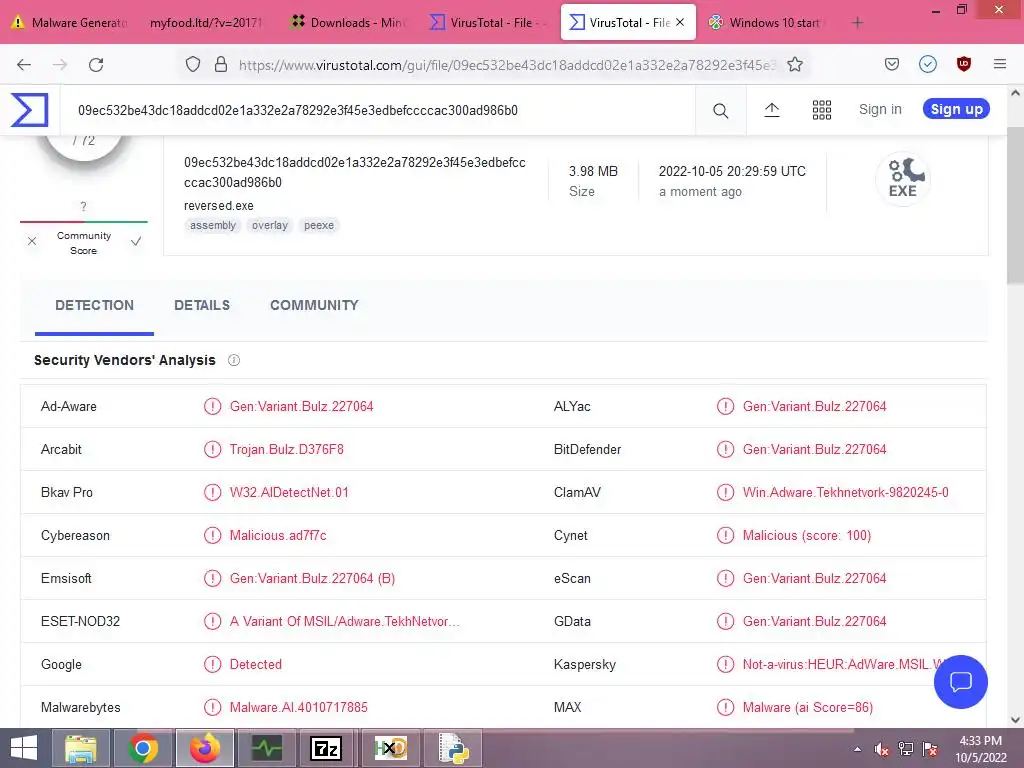Click the muted volume tray icon
This screenshot has width=1024, height=768.
882,749
